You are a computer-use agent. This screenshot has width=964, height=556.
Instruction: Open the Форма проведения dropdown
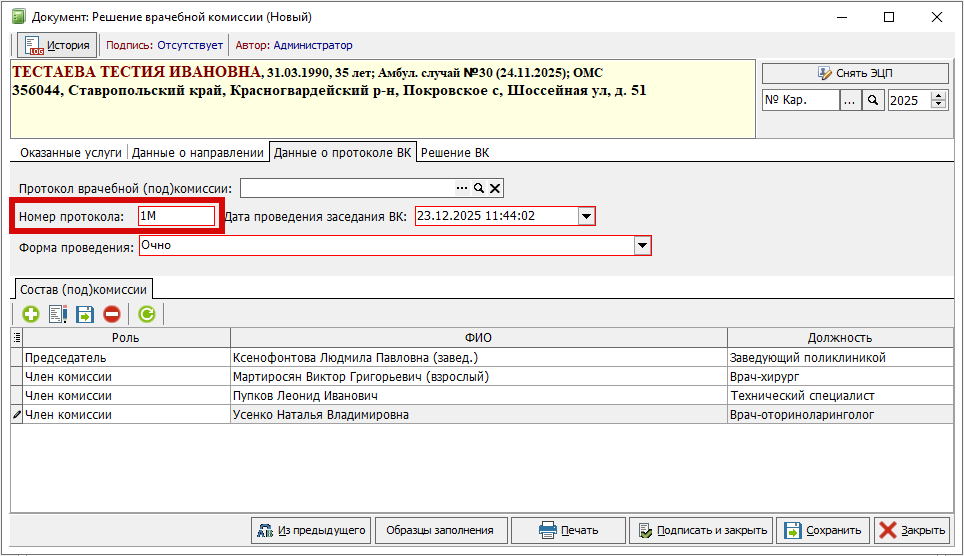coord(643,246)
